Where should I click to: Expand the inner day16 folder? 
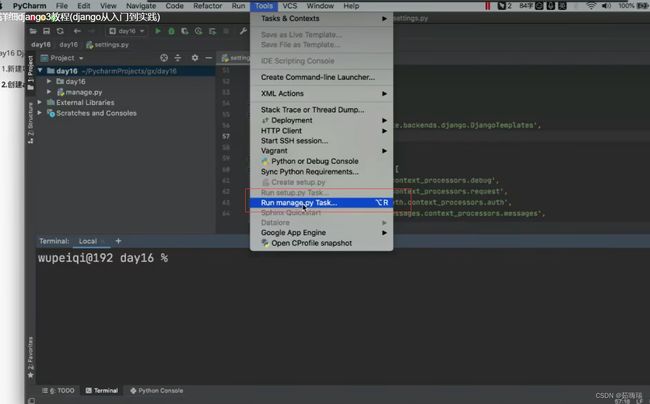[49, 81]
